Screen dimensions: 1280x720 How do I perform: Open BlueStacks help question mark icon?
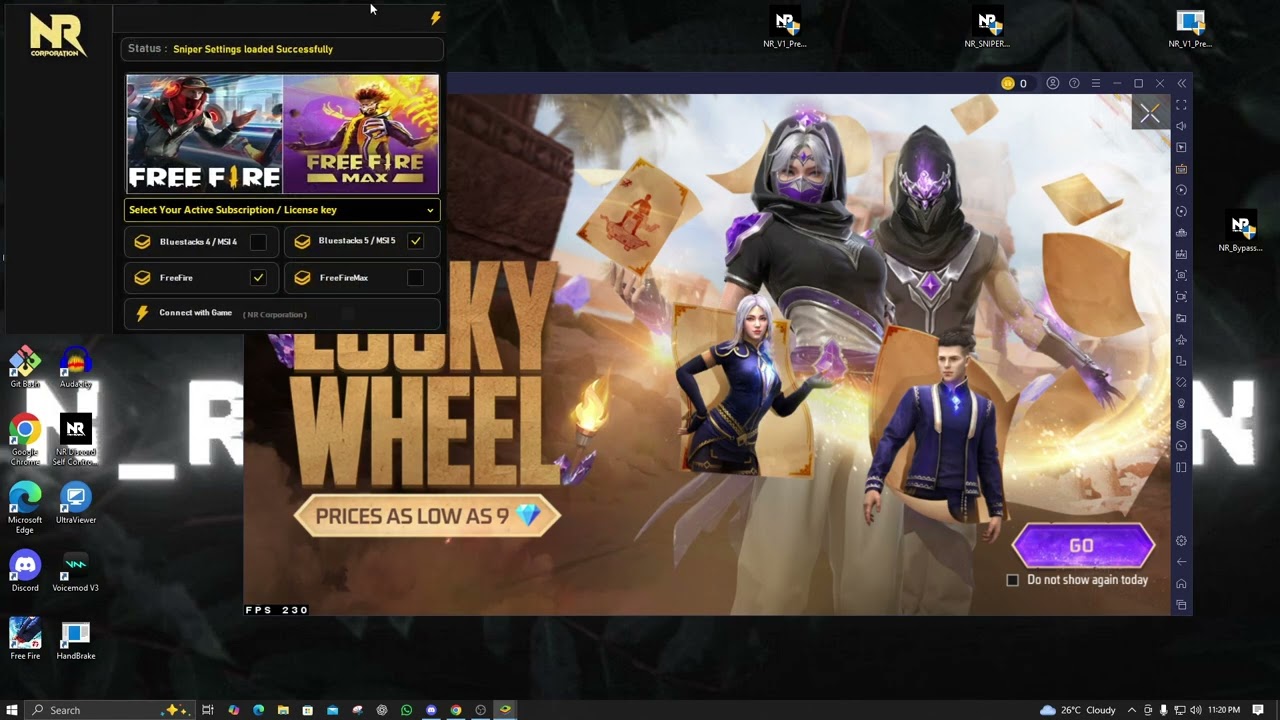[1074, 83]
